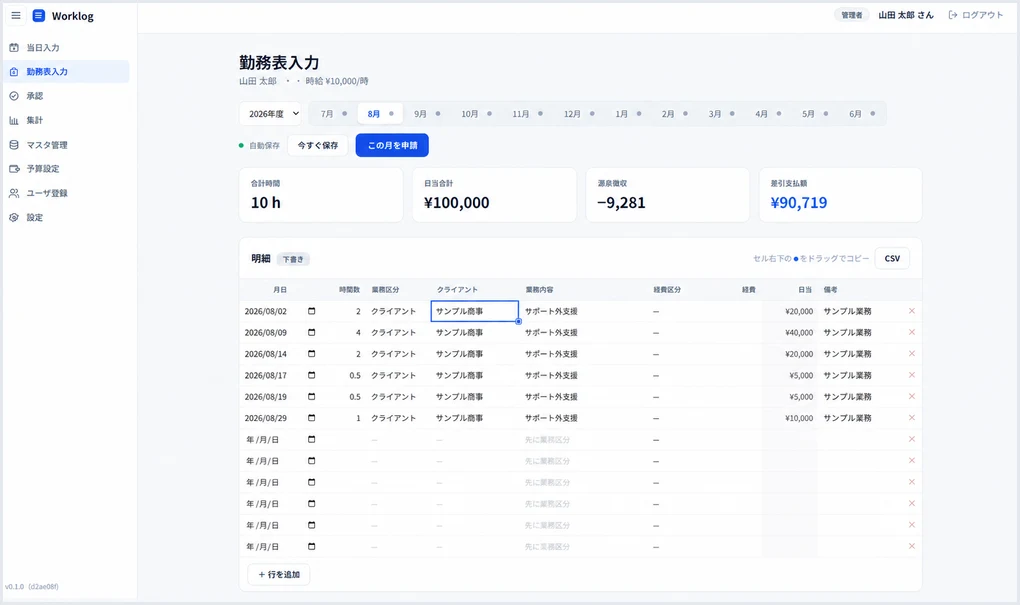Switch to the 7月 tab
This screenshot has height=605, width=1020.
tap(333, 114)
